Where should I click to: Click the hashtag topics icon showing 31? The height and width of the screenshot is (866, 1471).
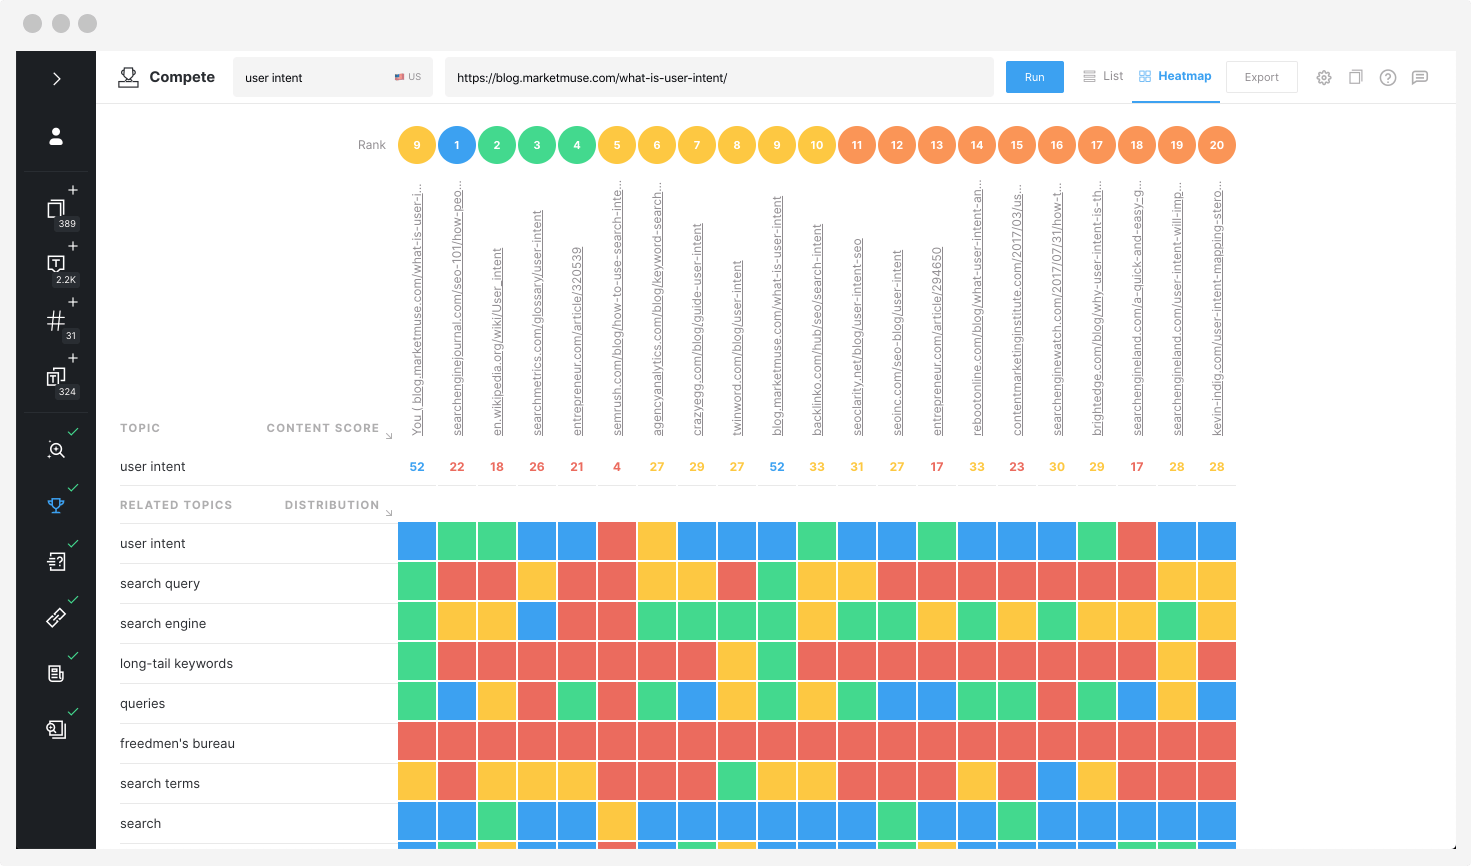(x=58, y=318)
